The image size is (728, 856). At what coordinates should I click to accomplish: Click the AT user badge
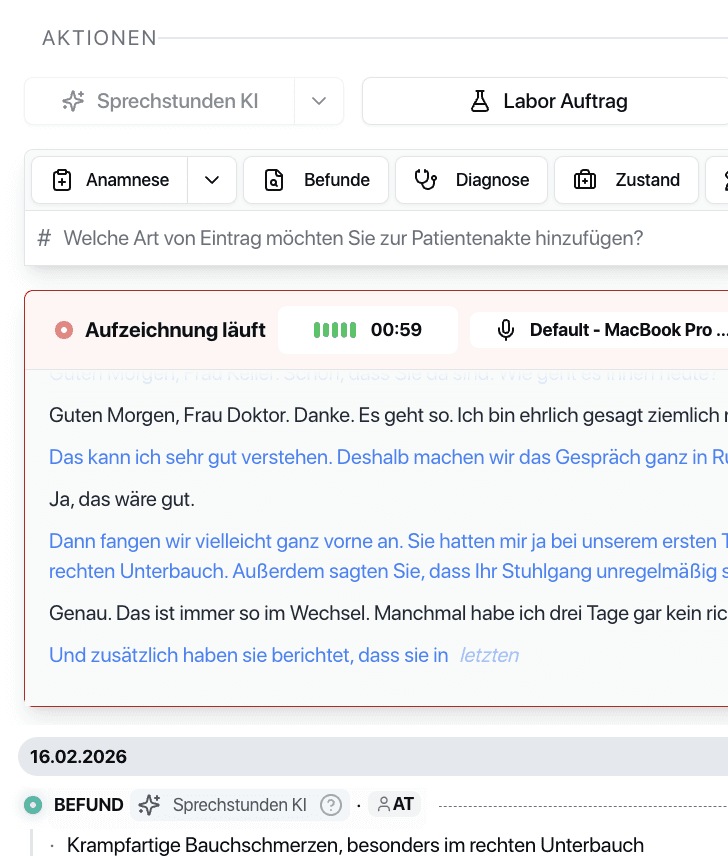395,804
